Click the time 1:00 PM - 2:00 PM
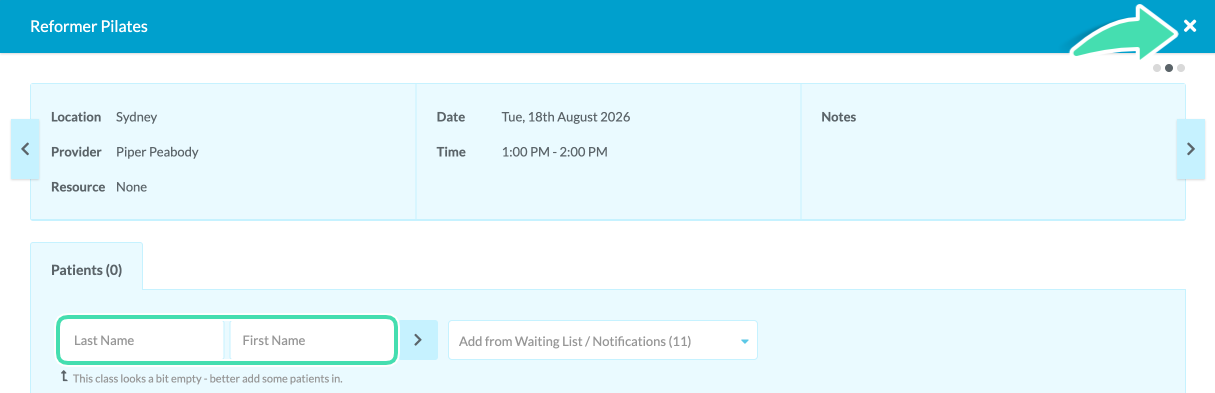The width and height of the screenshot is (1215, 393). (555, 152)
